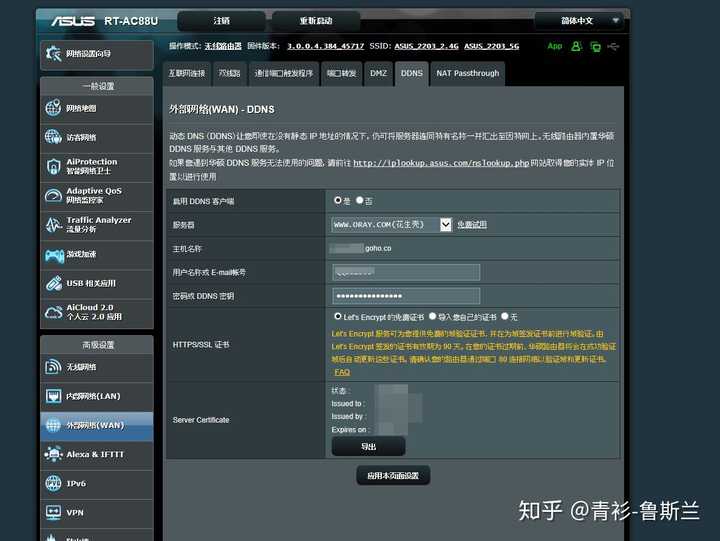Open the VPN sidebar icon
This screenshot has width=720, height=541.
53,513
